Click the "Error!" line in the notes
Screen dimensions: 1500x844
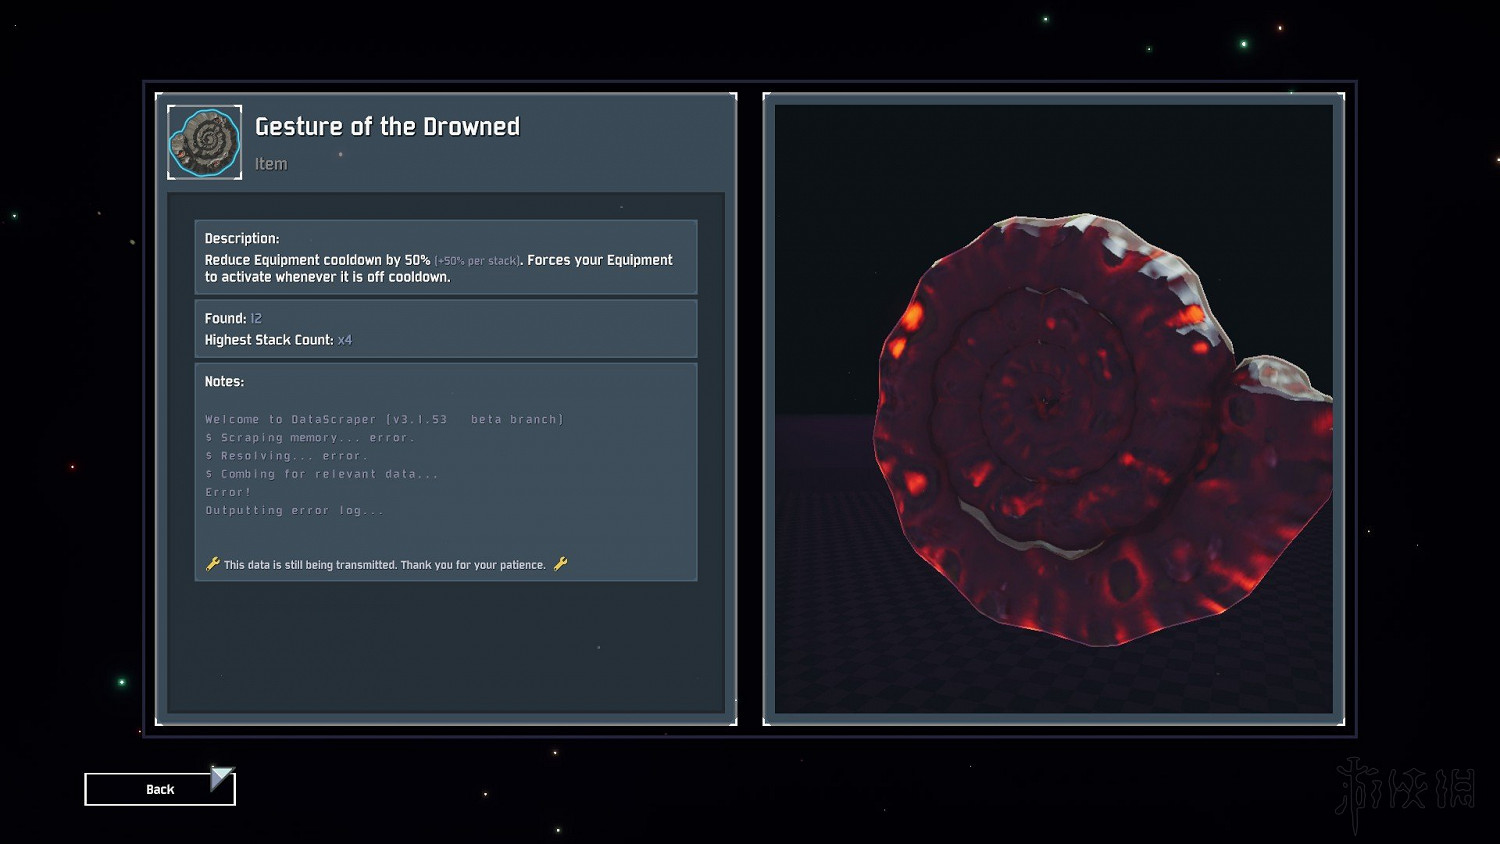[x=228, y=492]
